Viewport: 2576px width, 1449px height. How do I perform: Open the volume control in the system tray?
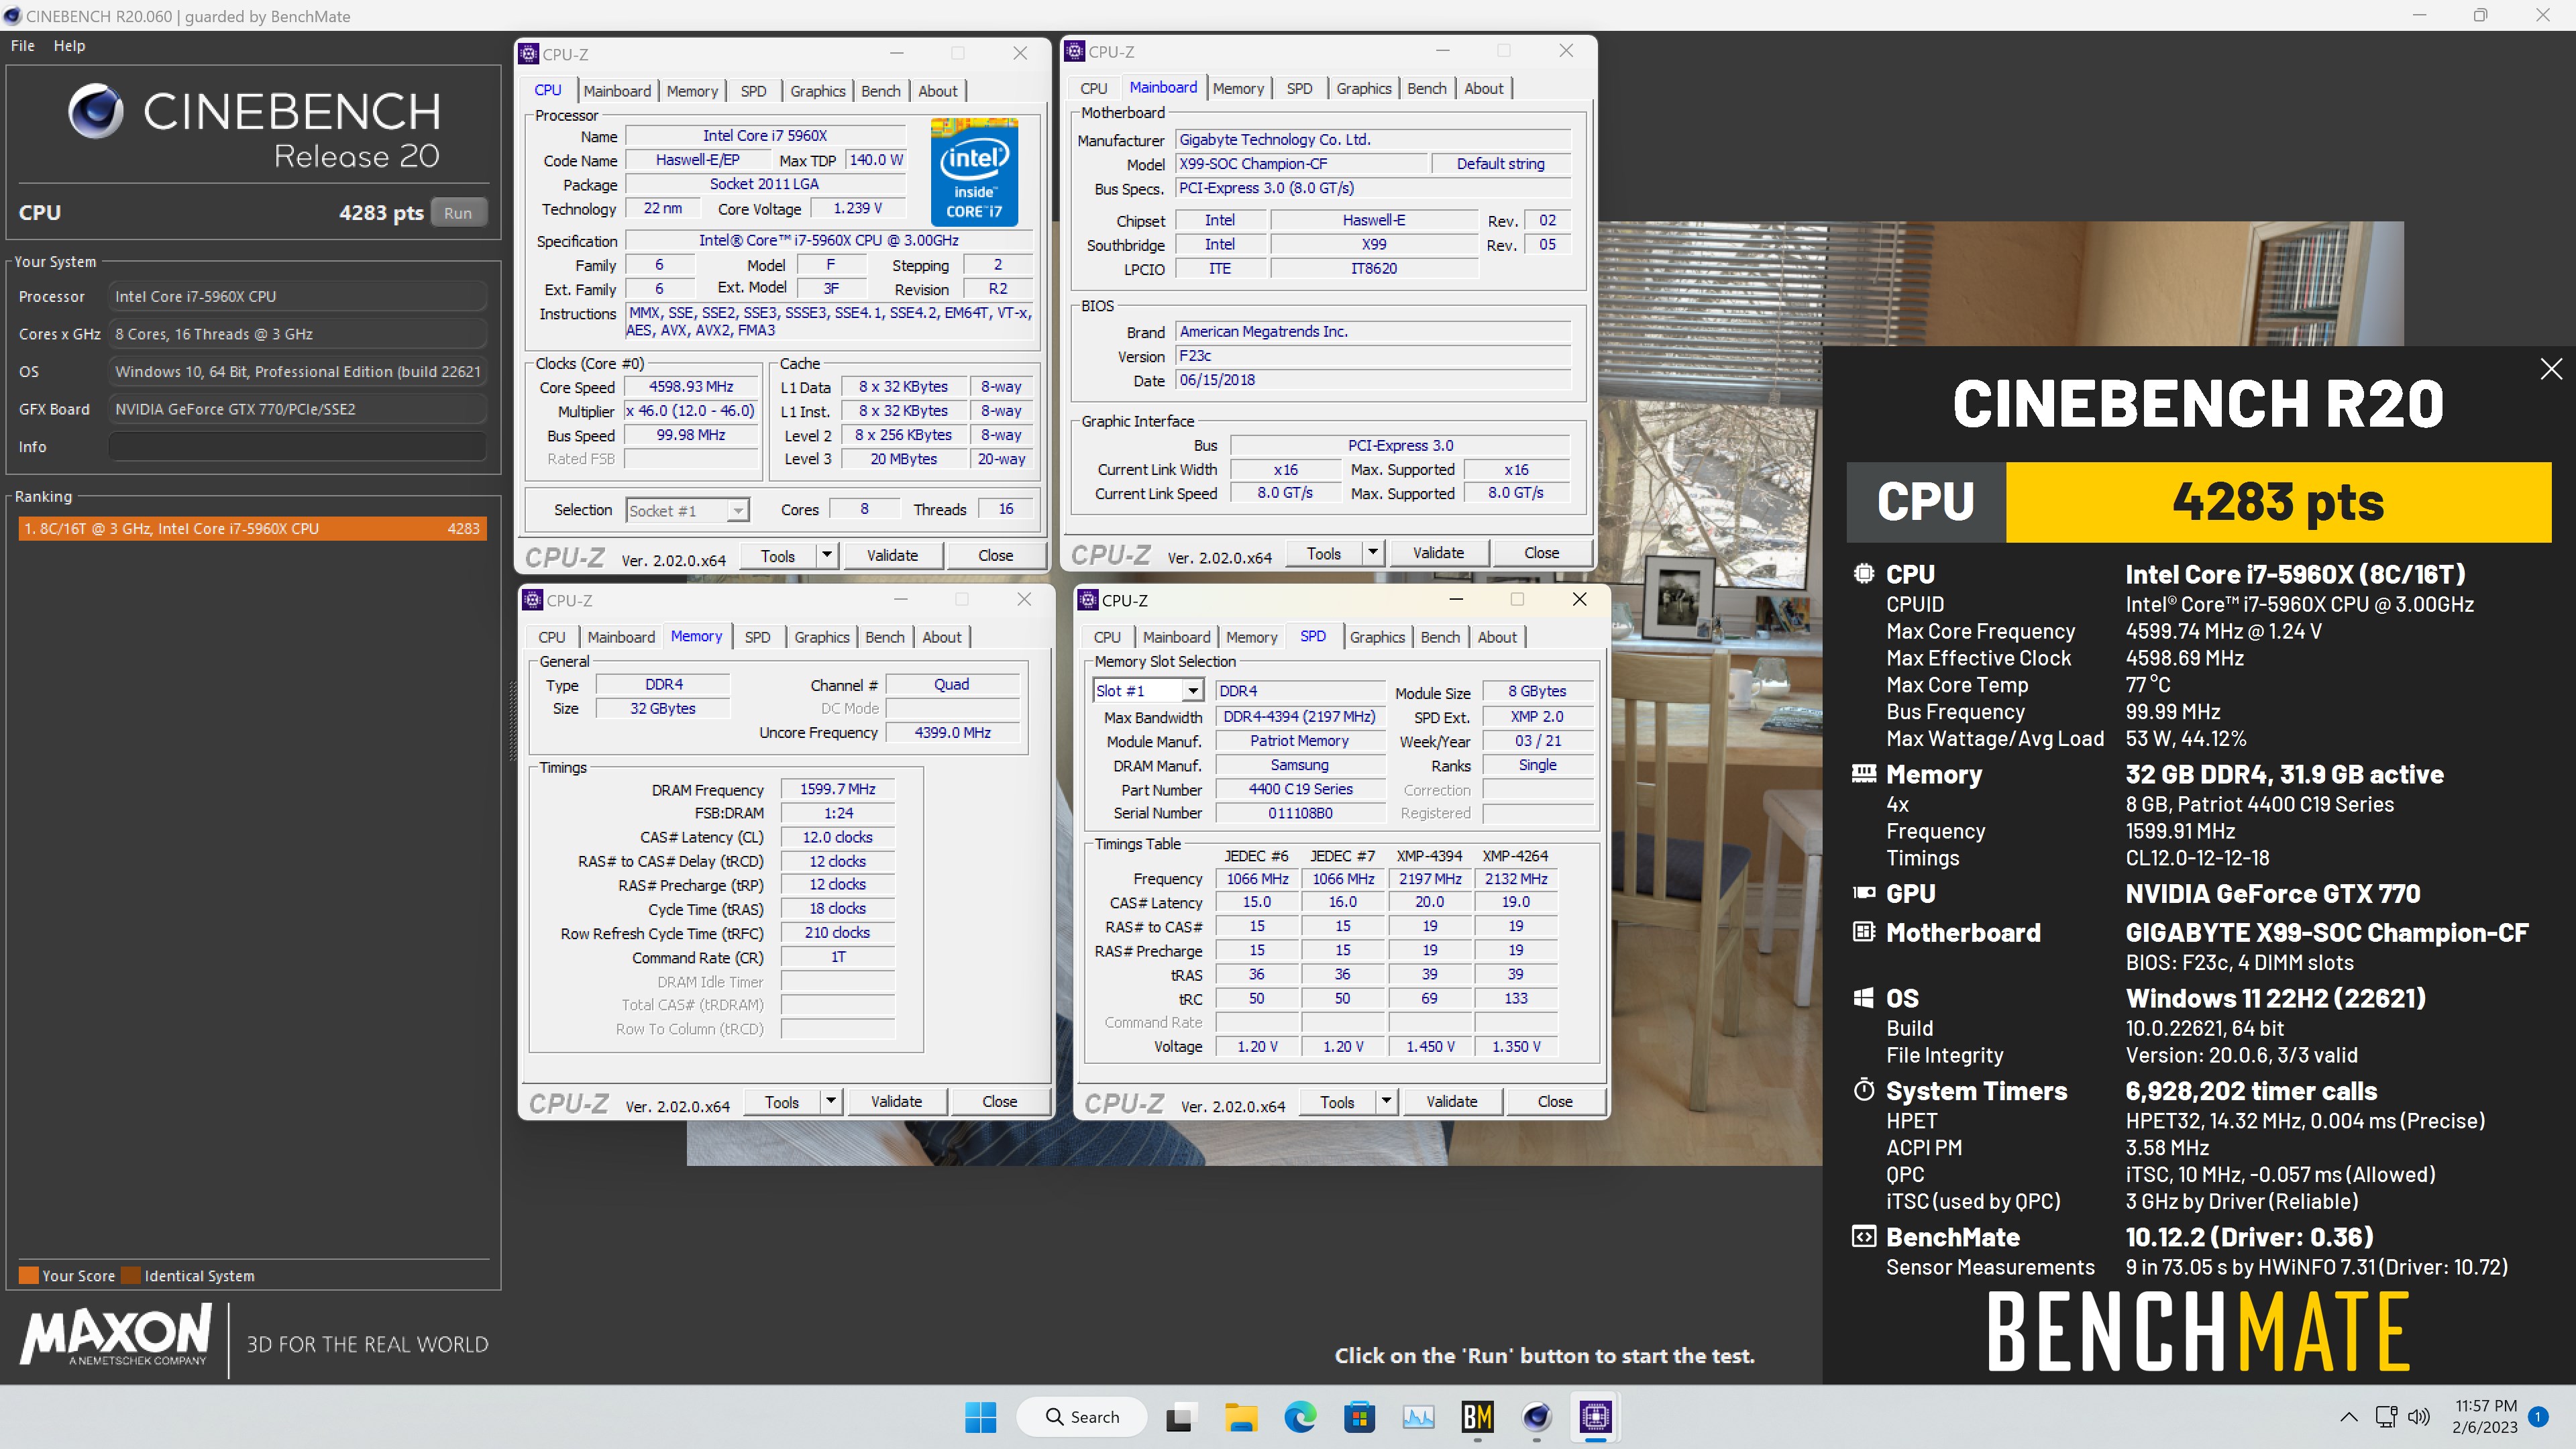[x=2419, y=1416]
